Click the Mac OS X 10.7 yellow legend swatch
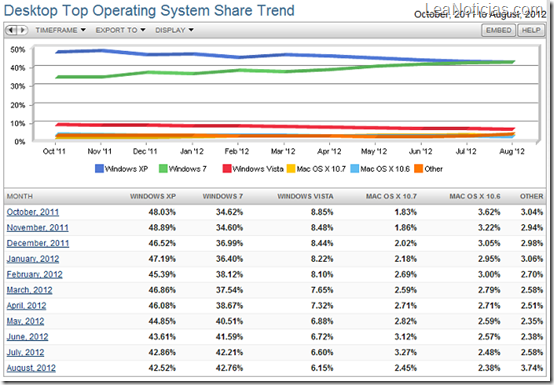This screenshot has height=385, width=554. 291,169
